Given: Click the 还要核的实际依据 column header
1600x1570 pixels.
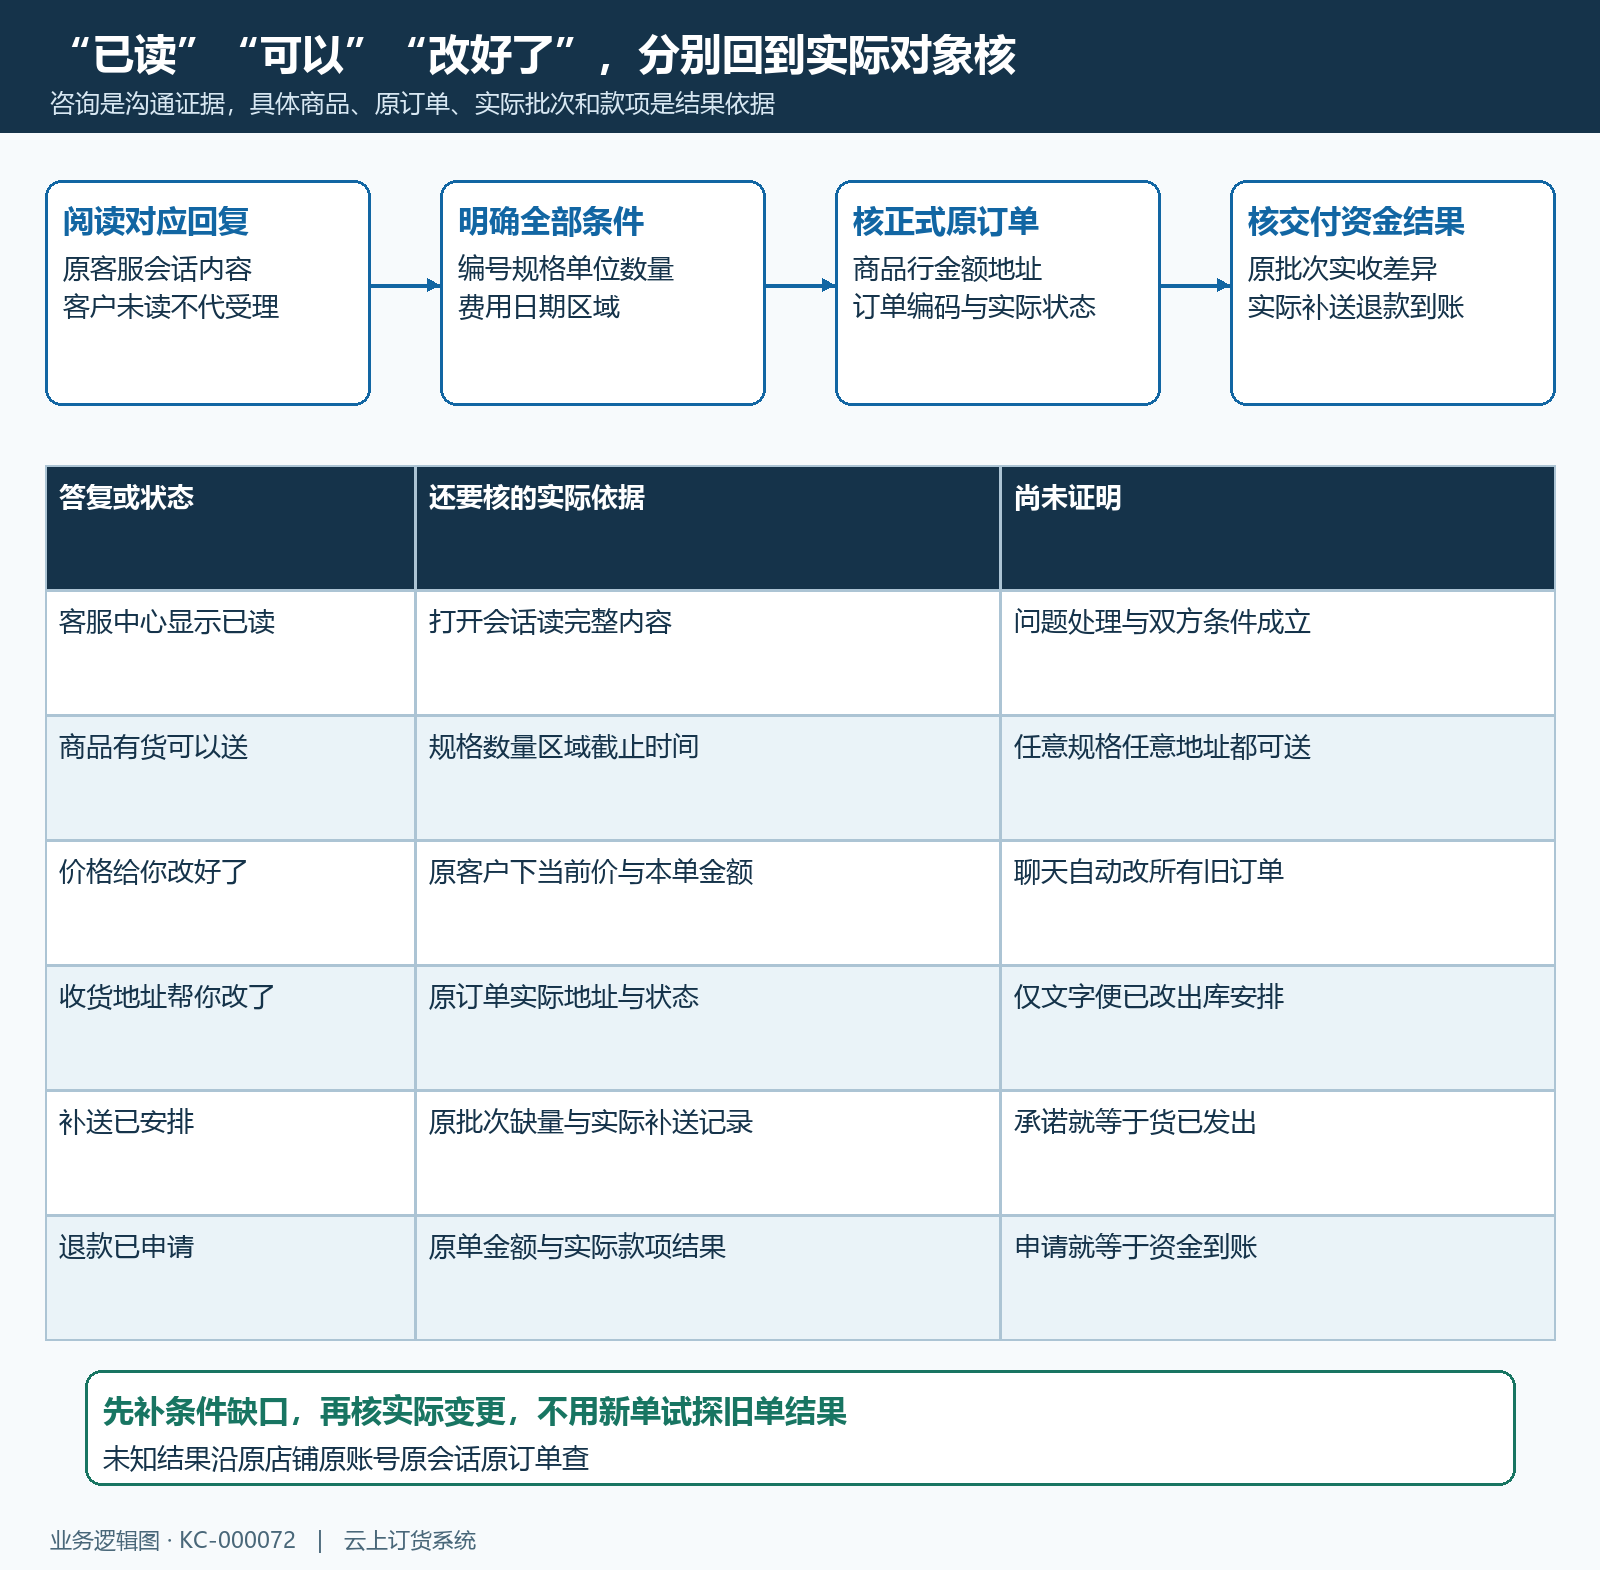Looking at the screenshot, I should click(708, 528).
